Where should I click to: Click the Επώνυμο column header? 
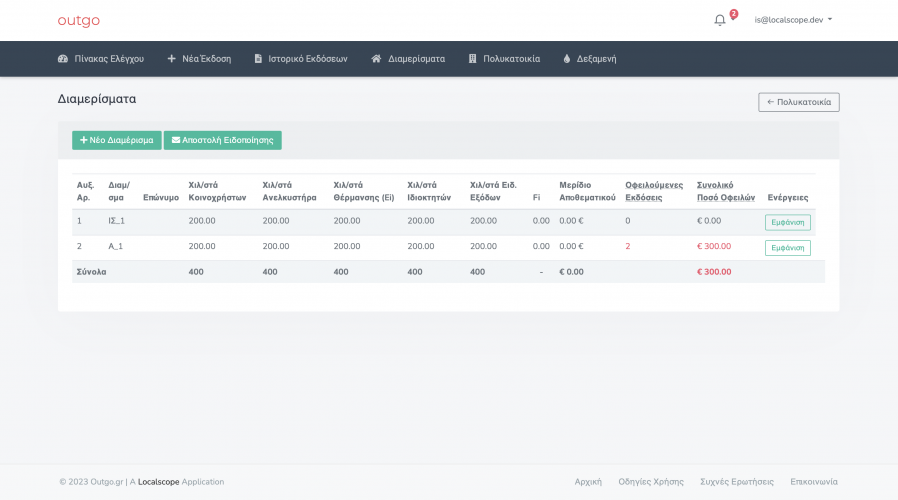161,198
